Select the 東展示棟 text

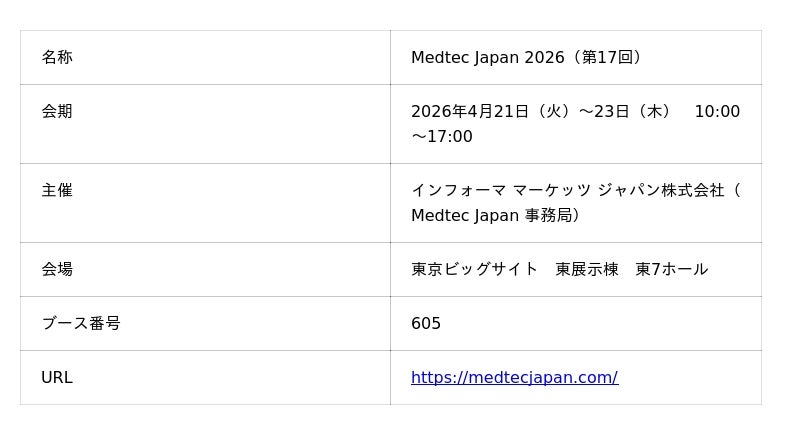587,270
